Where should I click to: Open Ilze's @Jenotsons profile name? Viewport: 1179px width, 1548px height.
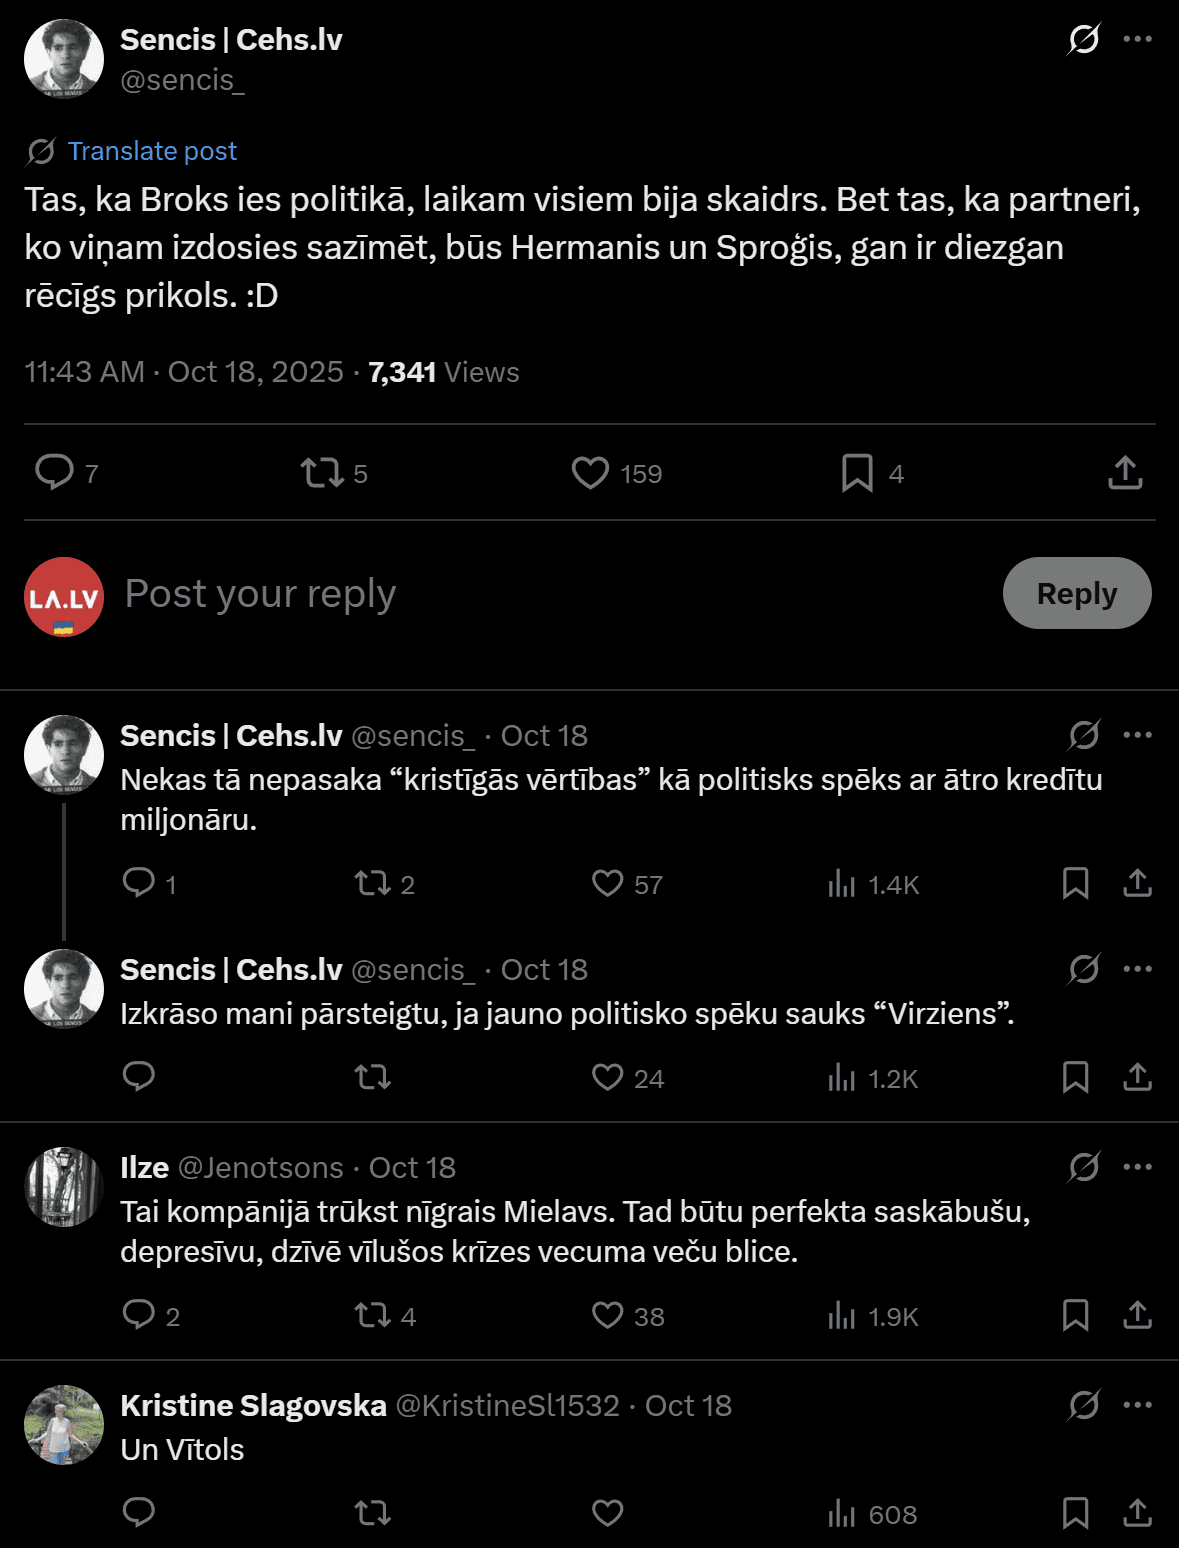point(260,1168)
